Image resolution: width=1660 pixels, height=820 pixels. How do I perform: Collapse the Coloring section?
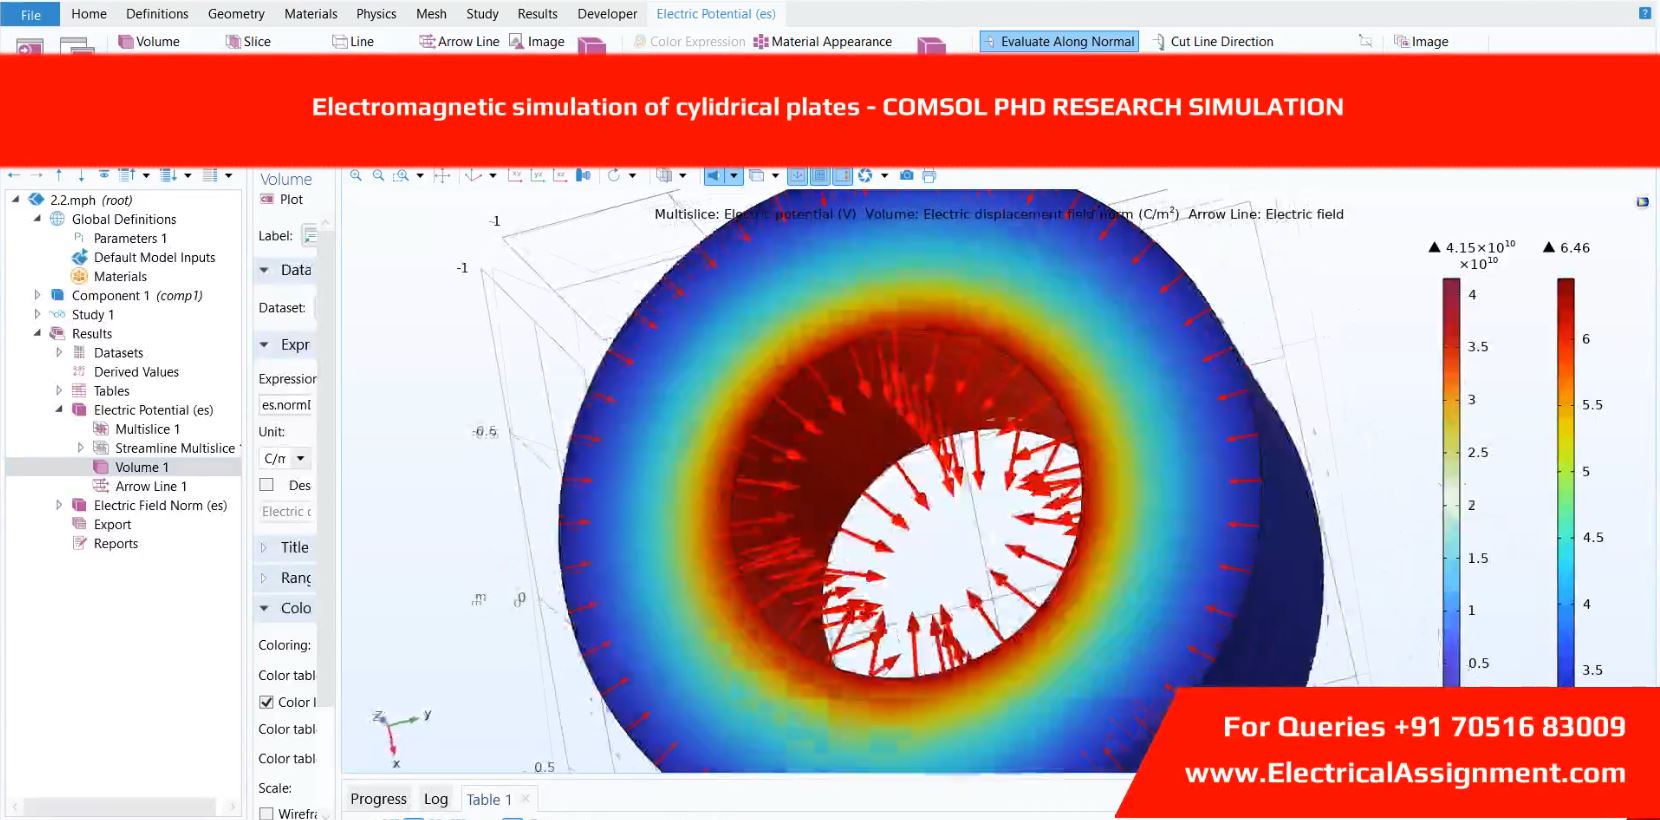[x=264, y=608]
